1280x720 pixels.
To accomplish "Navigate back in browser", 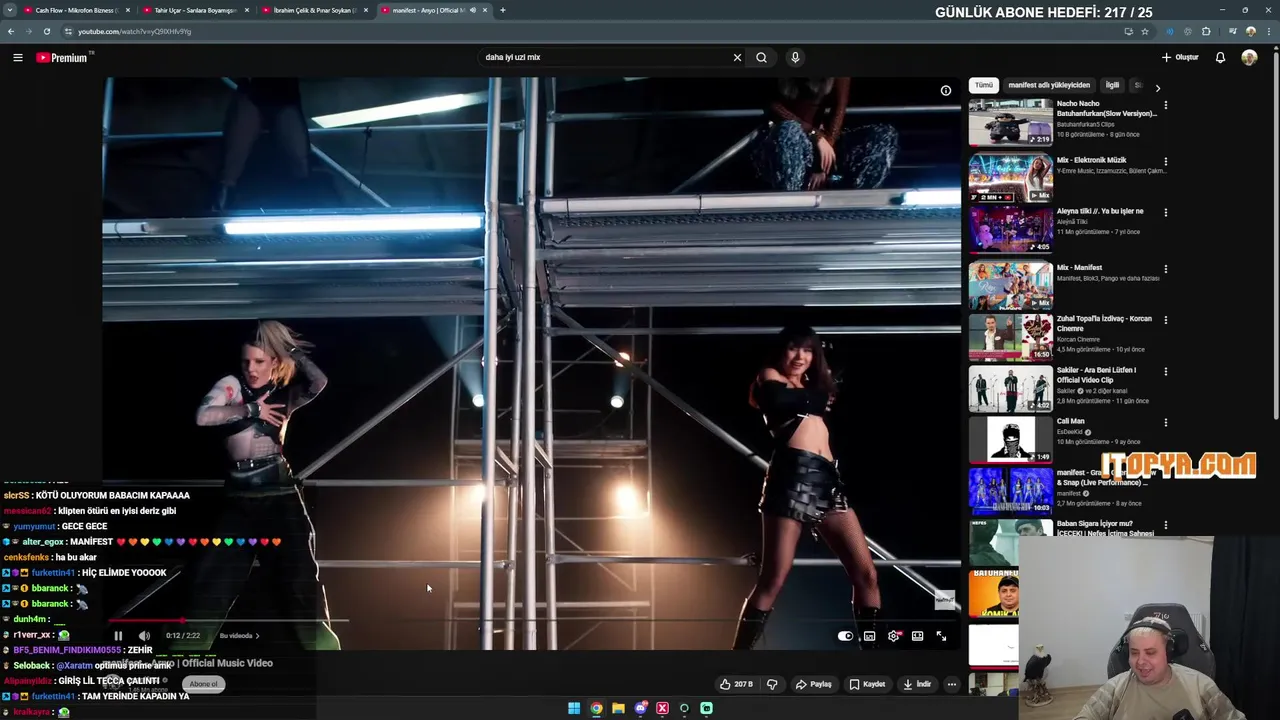I will tap(10, 31).
